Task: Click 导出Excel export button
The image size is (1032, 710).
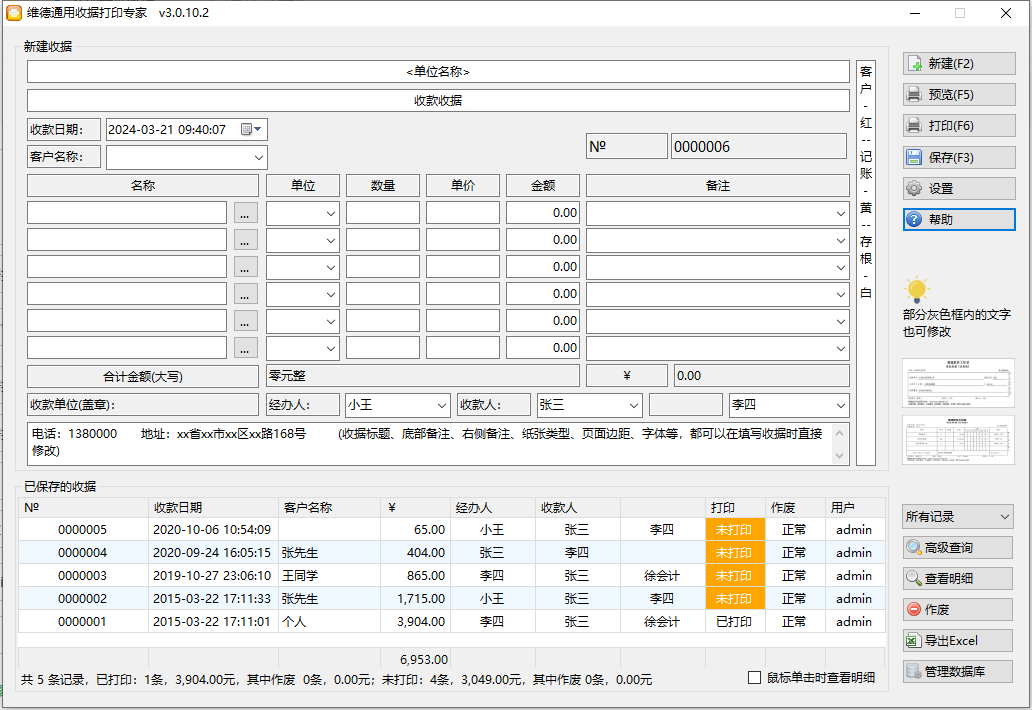Action: coord(957,641)
